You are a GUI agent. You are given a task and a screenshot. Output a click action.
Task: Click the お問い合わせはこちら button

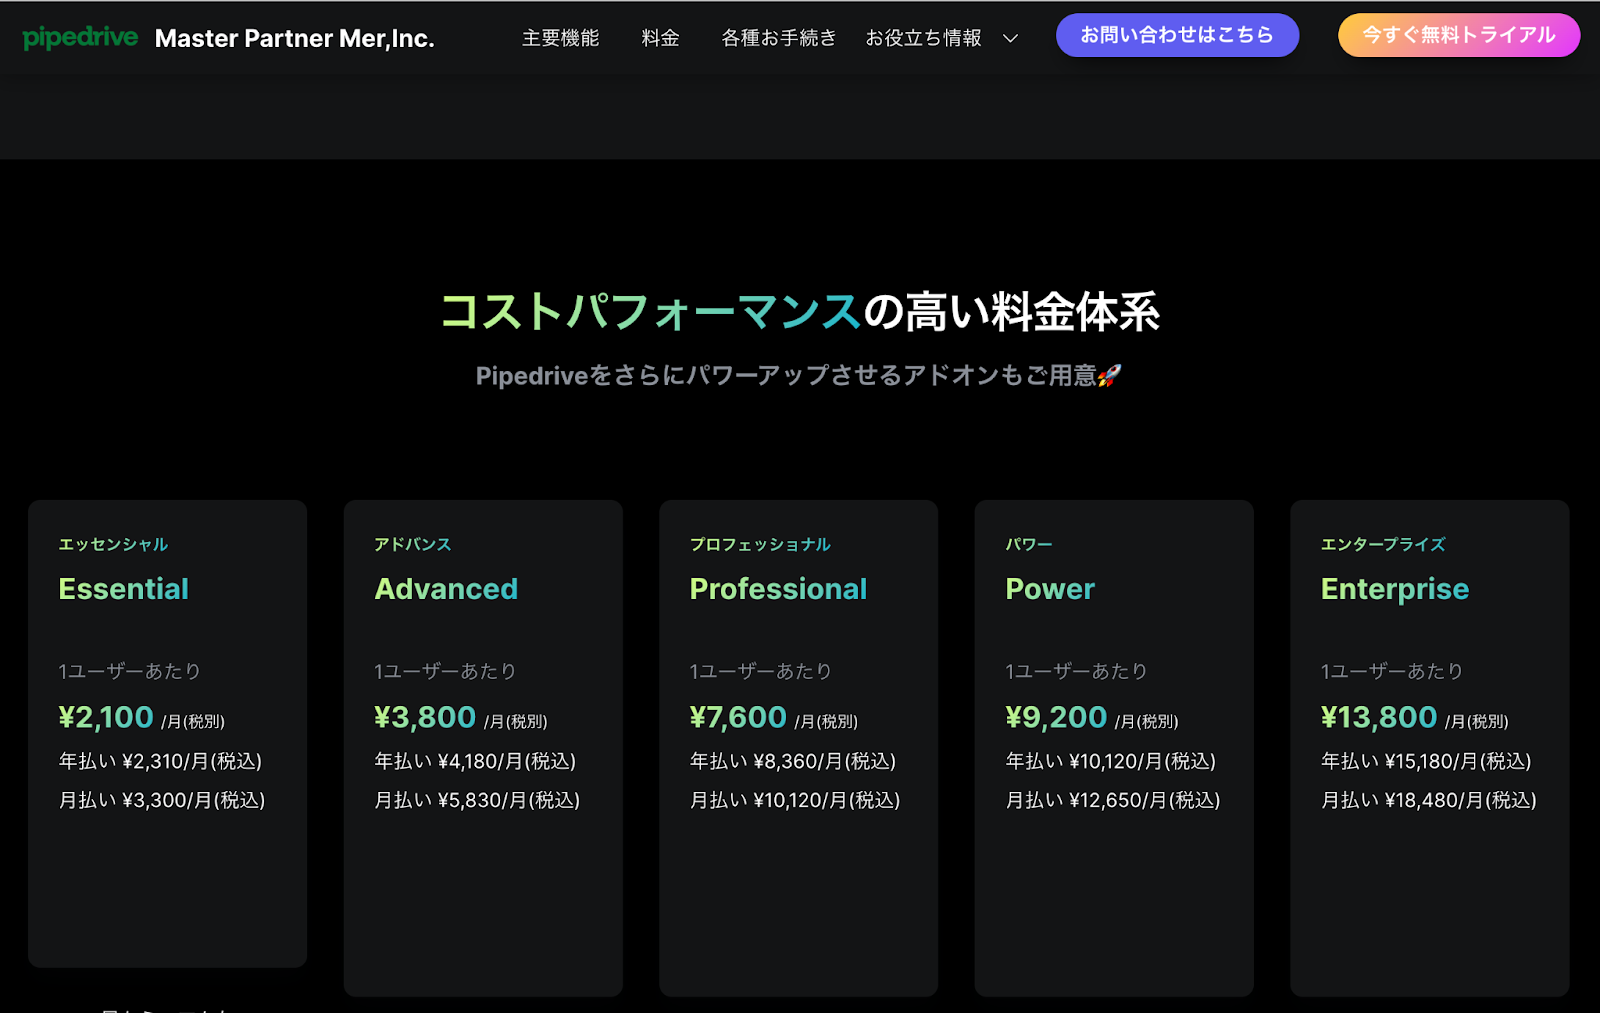[x=1177, y=35]
